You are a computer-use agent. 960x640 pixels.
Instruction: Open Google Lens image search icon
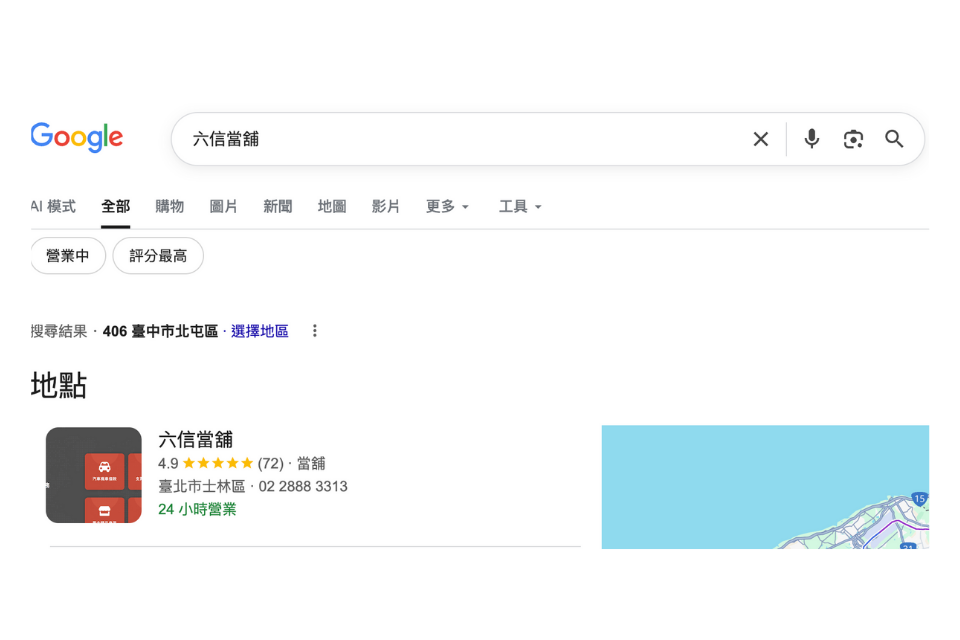[x=853, y=139]
